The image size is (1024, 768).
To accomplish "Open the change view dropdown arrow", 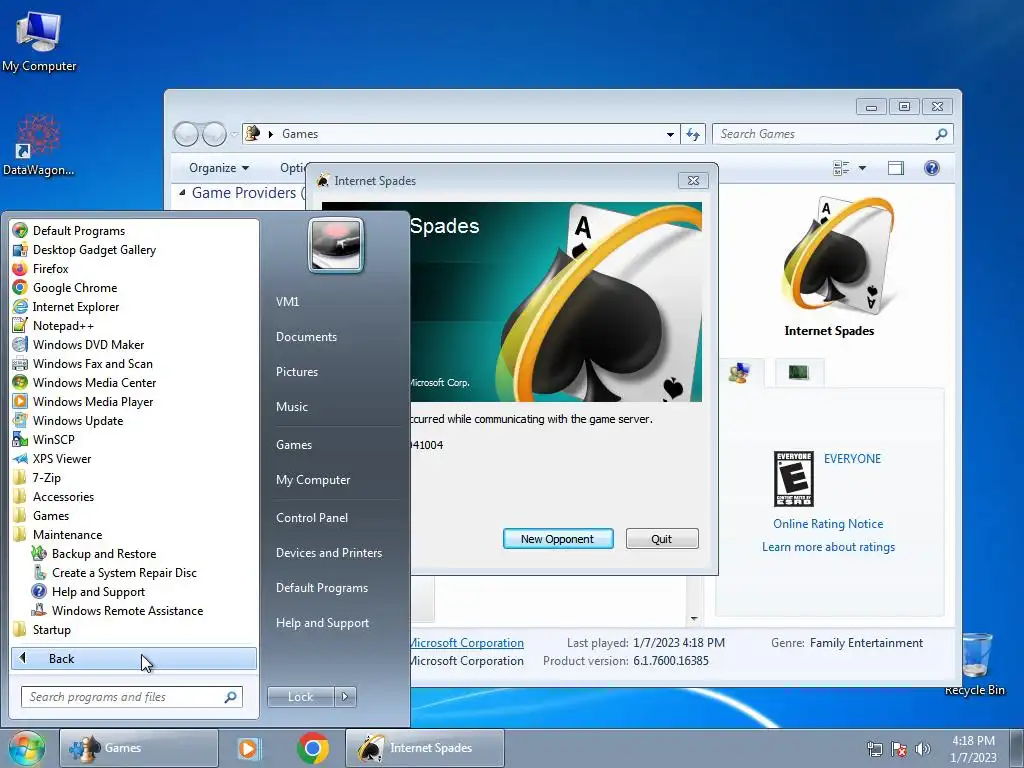I will (x=862, y=168).
